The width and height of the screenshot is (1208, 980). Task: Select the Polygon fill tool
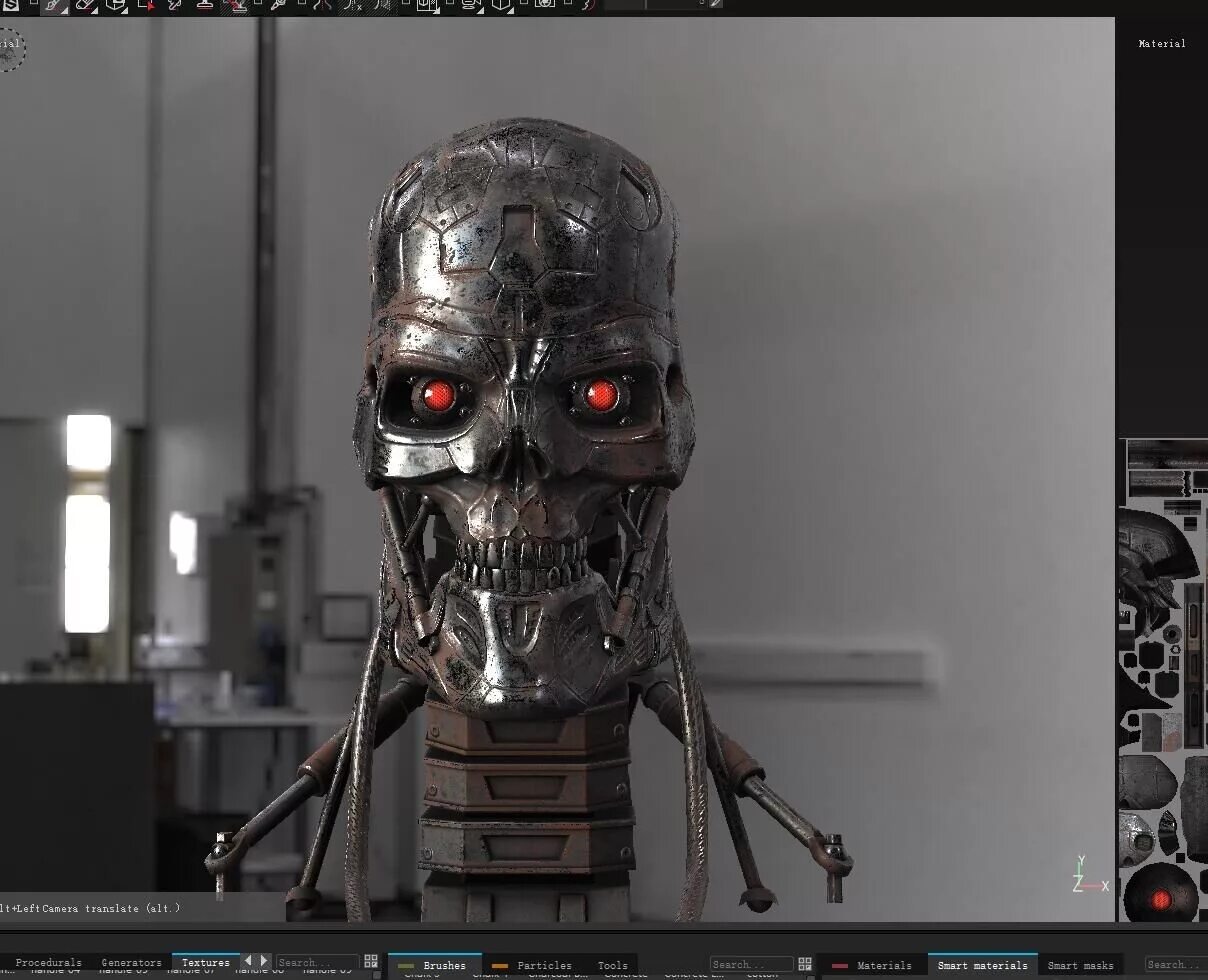[x=146, y=5]
